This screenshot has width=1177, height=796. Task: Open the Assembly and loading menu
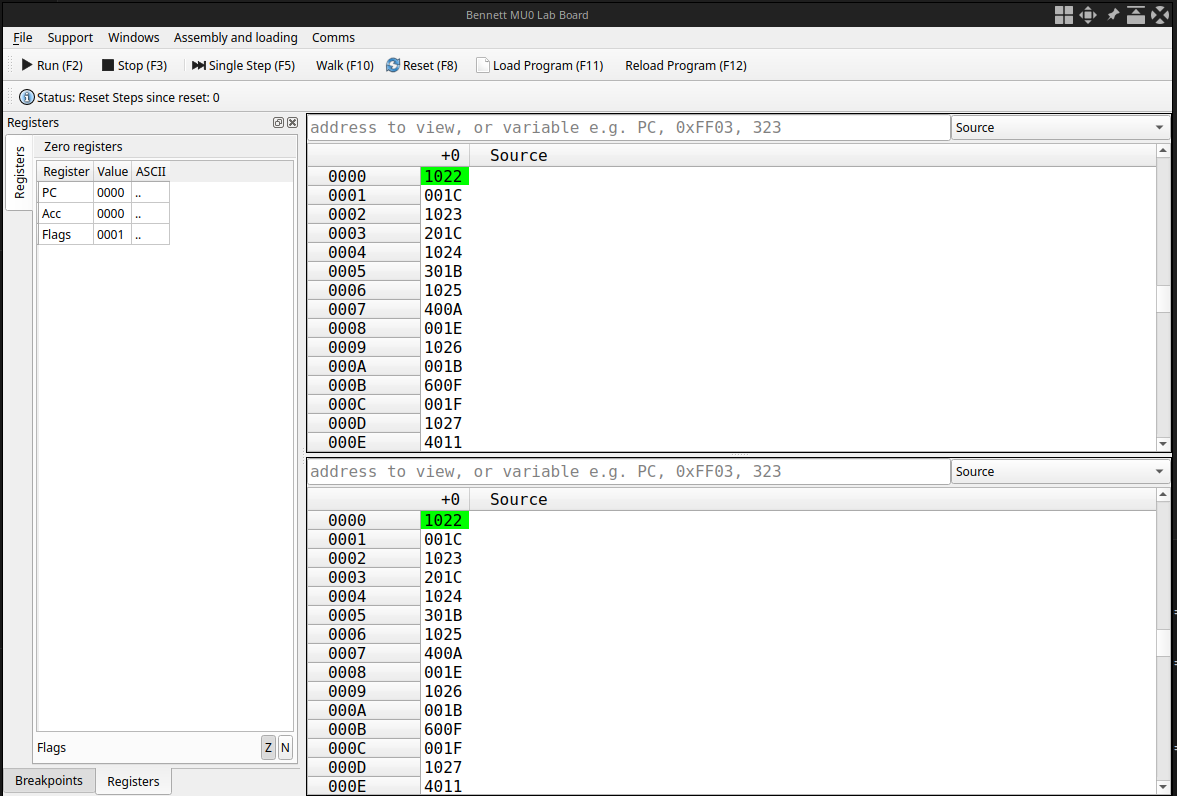point(235,37)
